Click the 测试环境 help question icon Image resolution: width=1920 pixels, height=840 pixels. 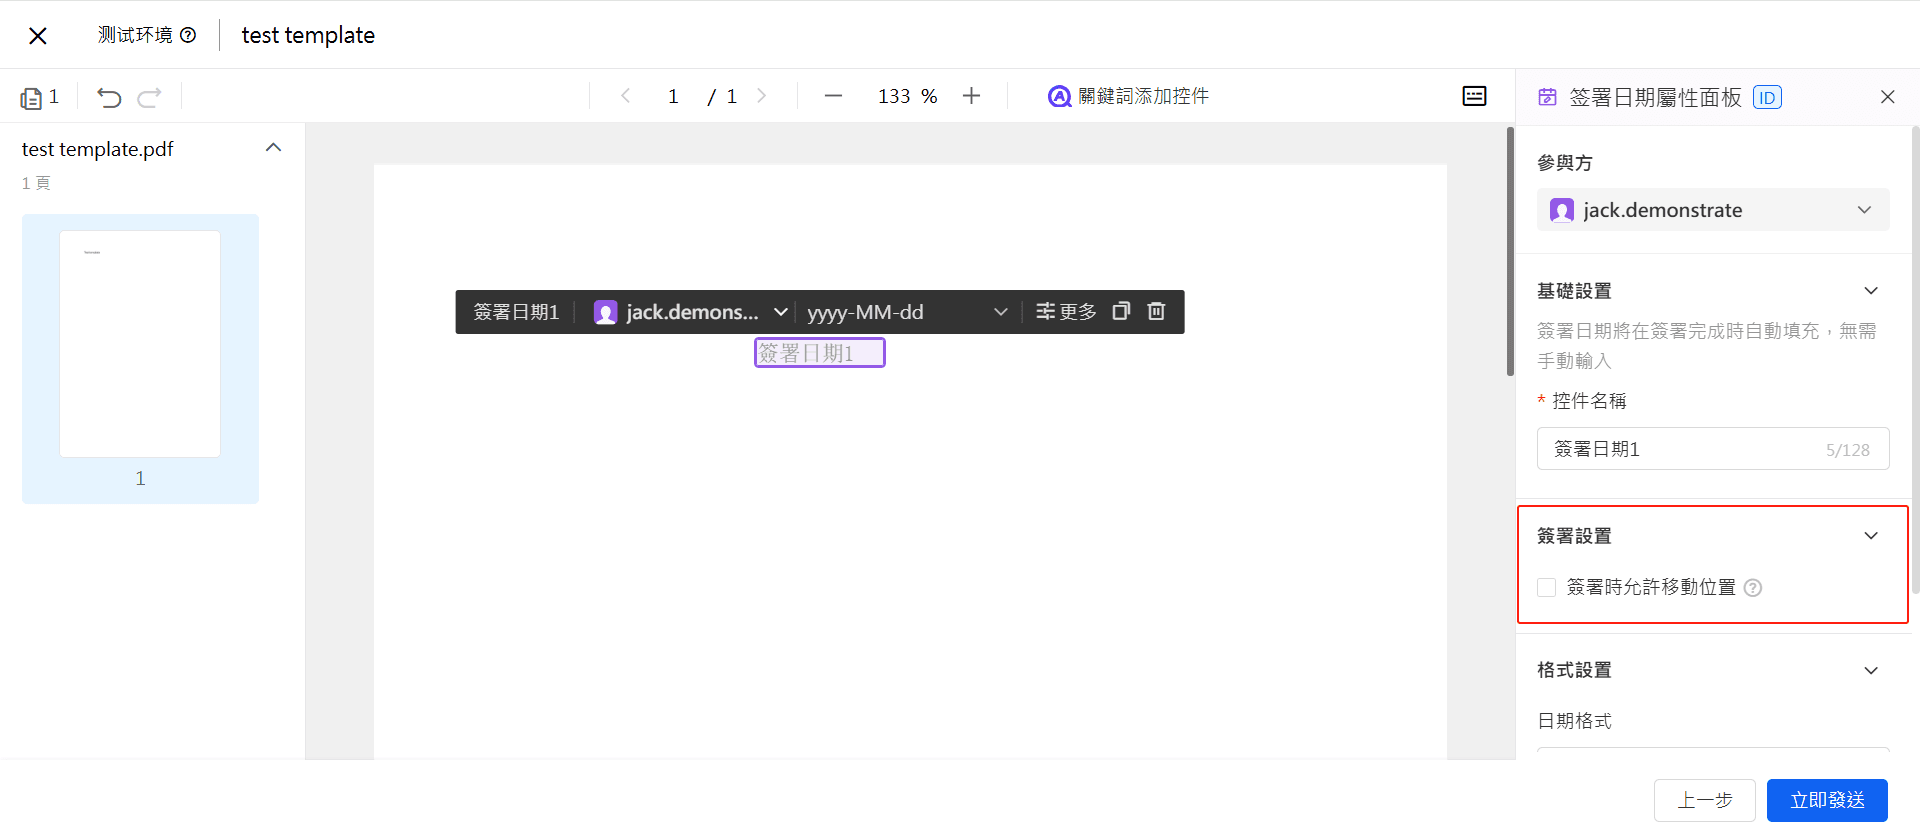(x=188, y=35)
